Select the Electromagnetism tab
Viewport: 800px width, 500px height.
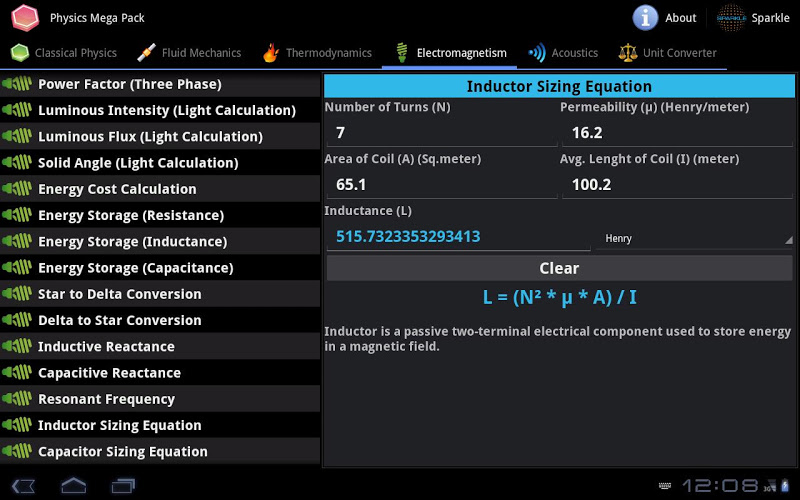[449, 53]
